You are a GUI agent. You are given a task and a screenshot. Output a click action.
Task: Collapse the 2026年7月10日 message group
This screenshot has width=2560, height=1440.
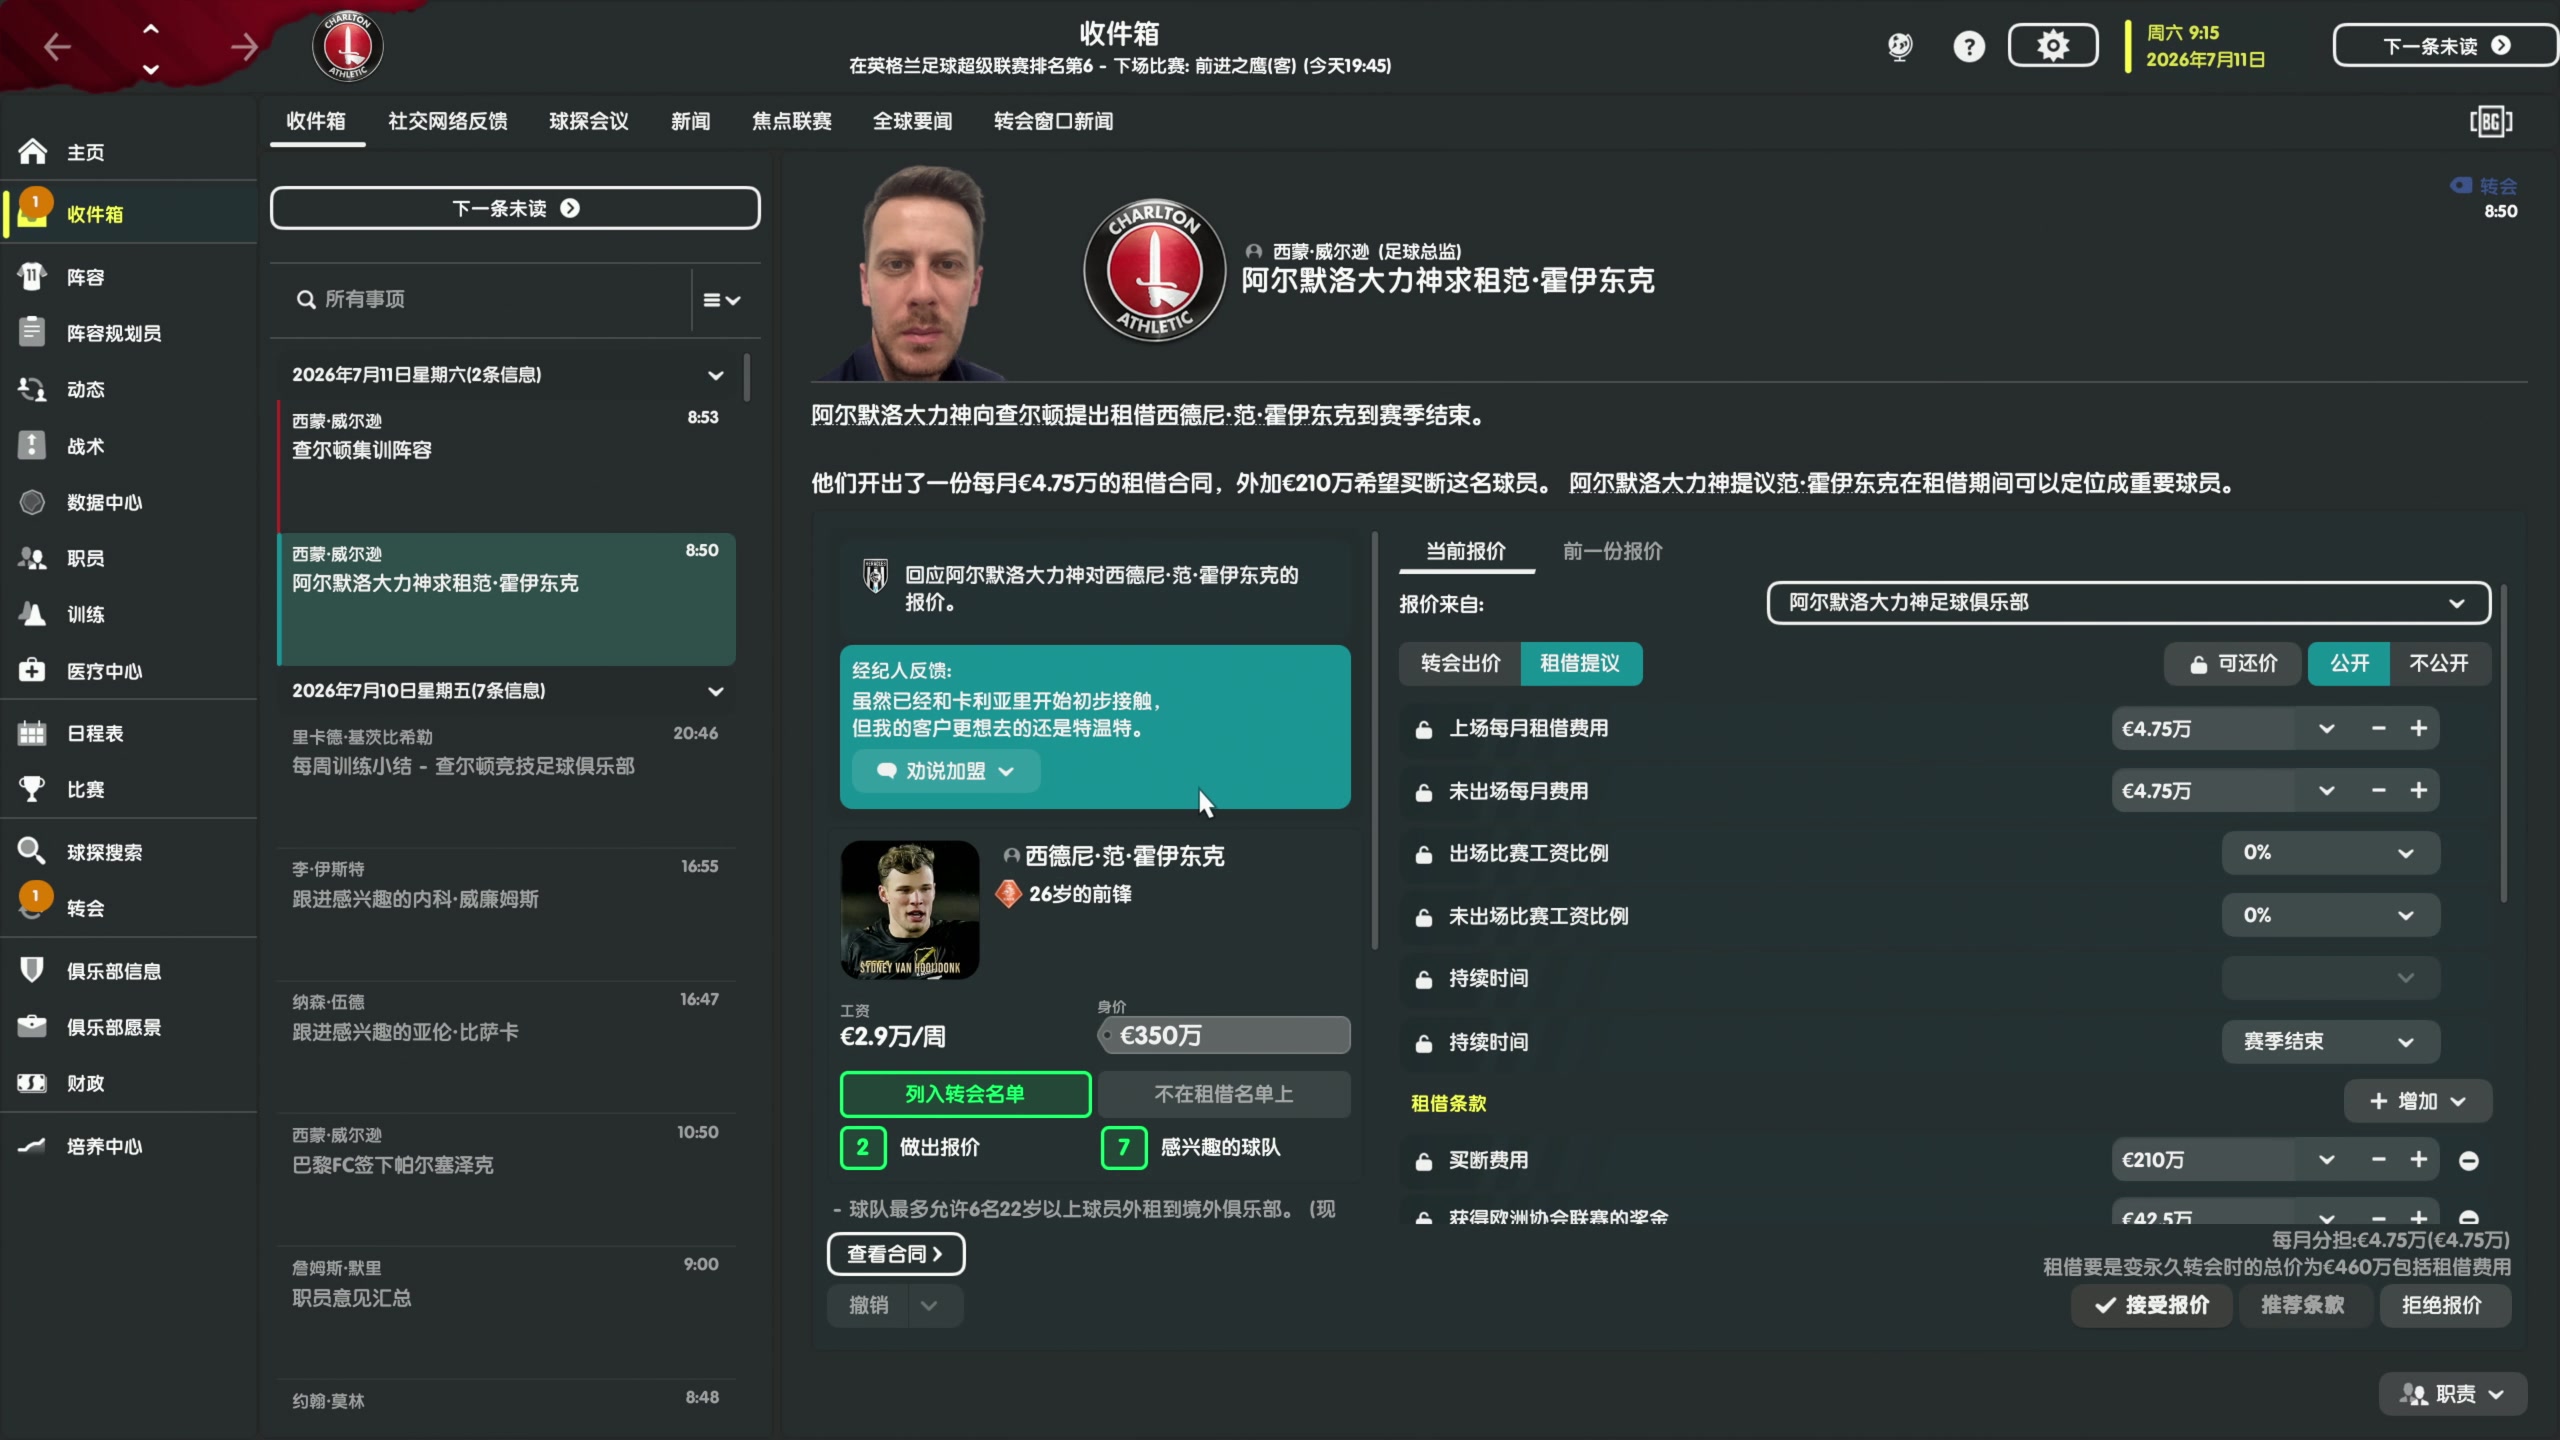(716, 691)
